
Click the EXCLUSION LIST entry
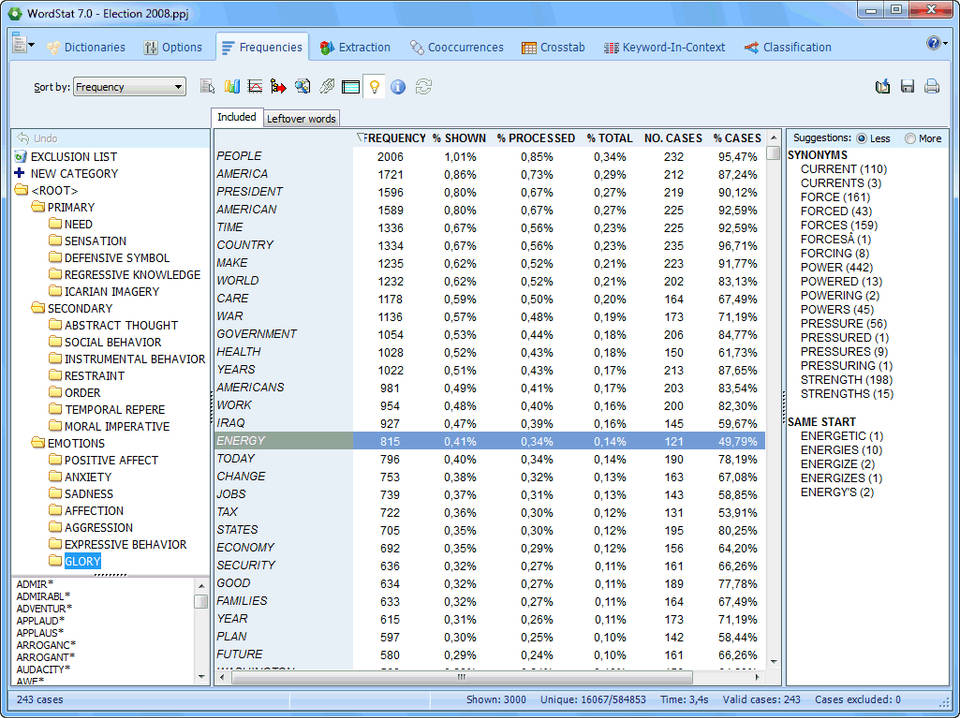(73, 156)
